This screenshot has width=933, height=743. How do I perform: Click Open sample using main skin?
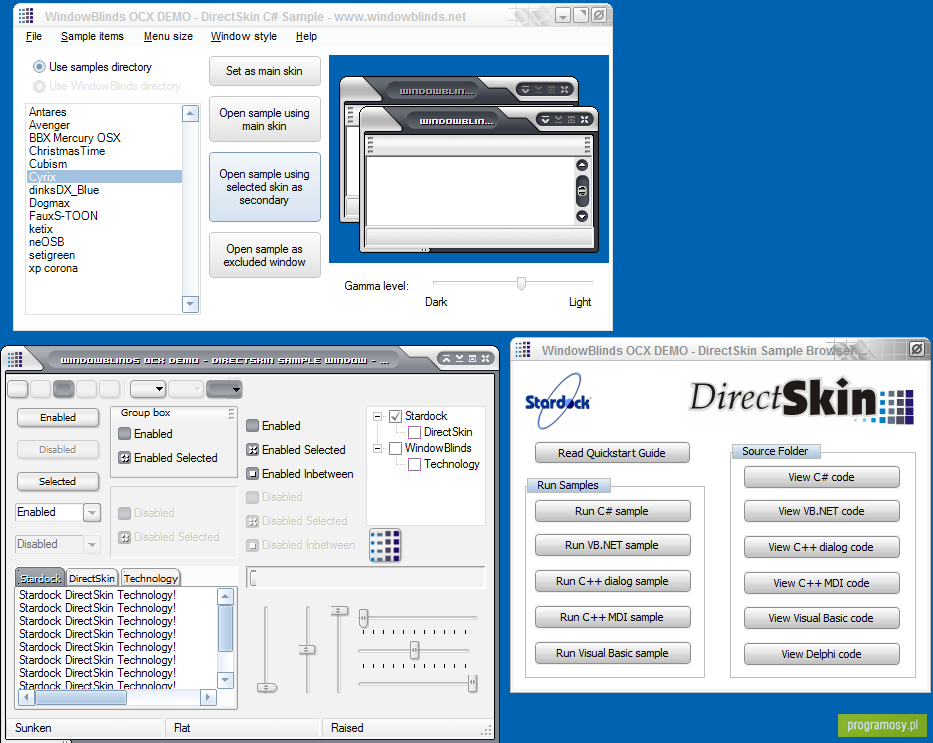tap(265, 119)
